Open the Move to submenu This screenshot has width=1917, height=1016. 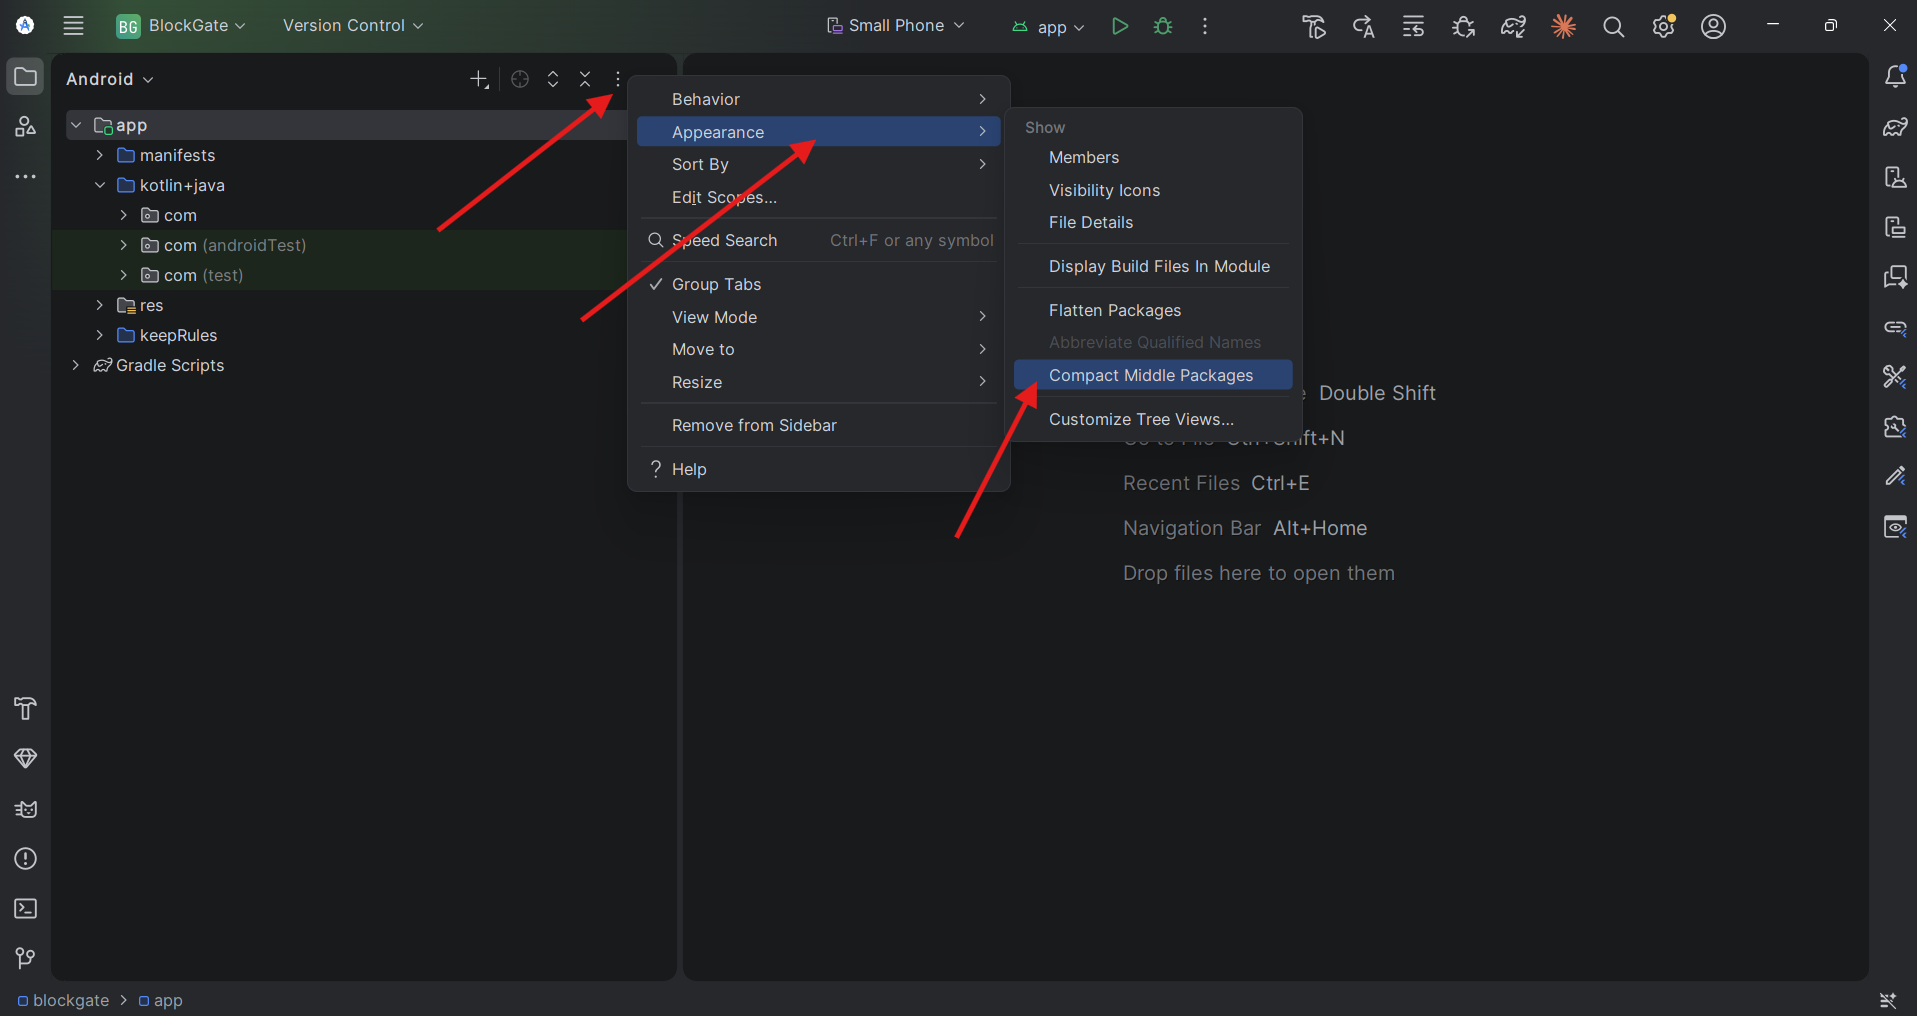coord(818,349)
